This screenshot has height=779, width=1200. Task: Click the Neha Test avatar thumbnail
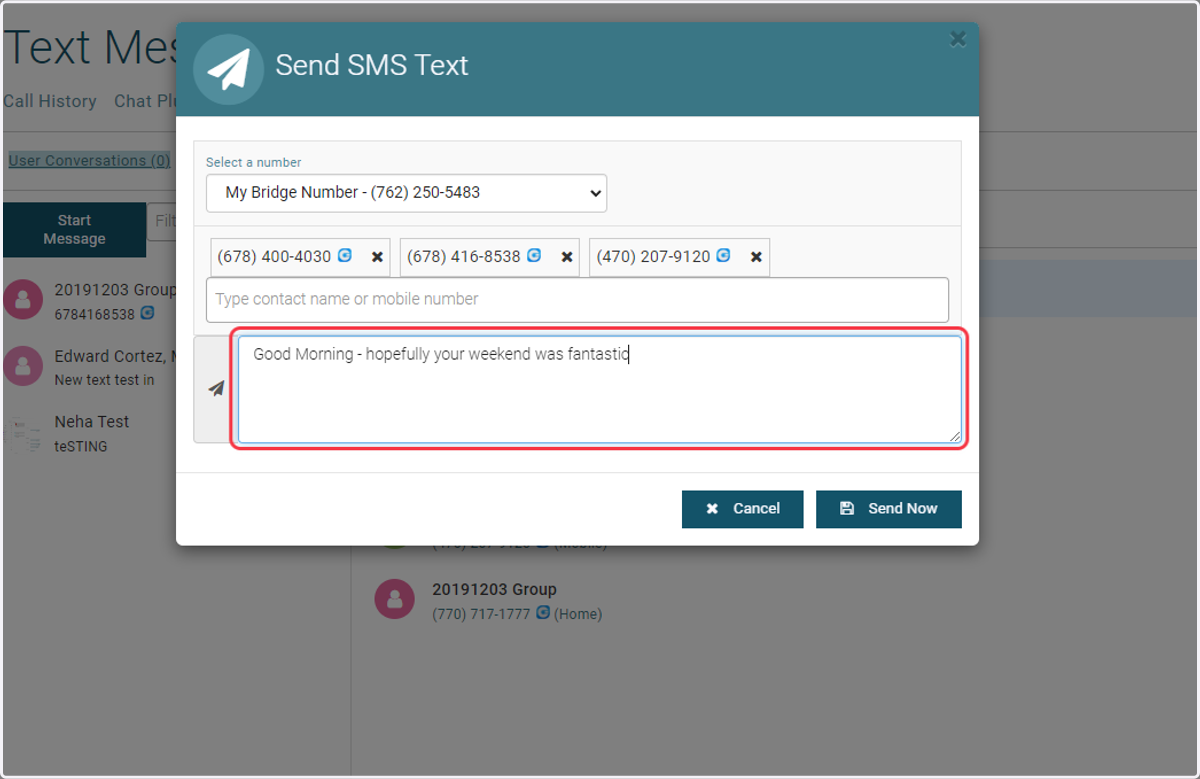pos(23,433)
